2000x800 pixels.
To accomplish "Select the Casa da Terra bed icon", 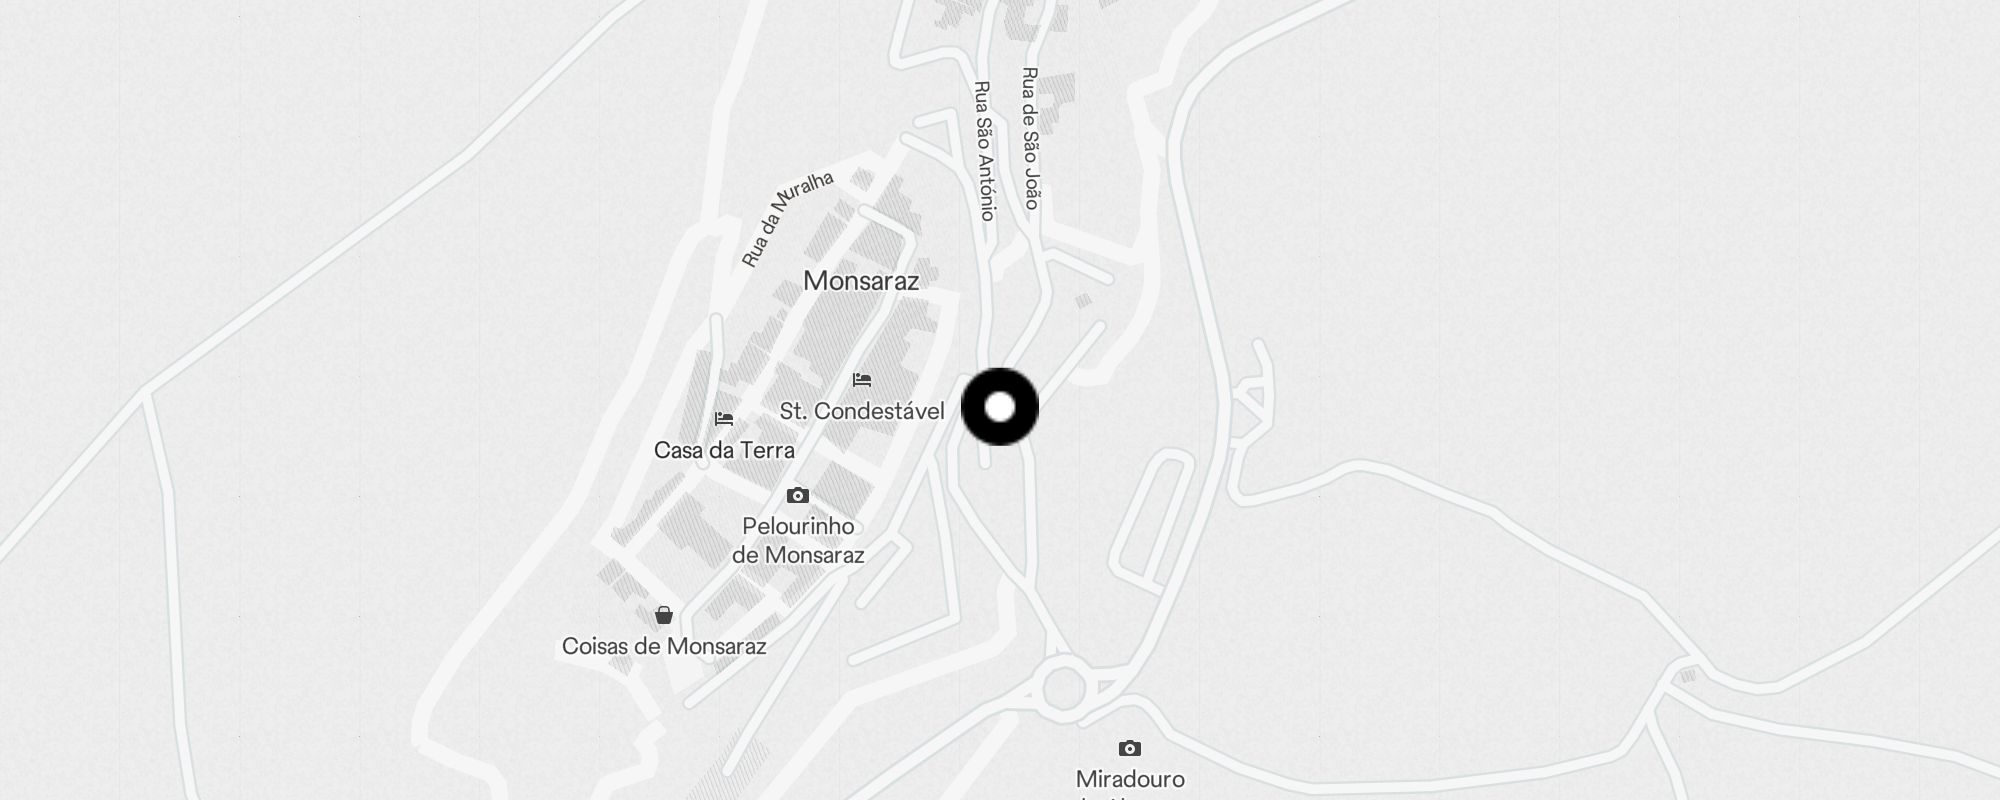I will [724, 419].
